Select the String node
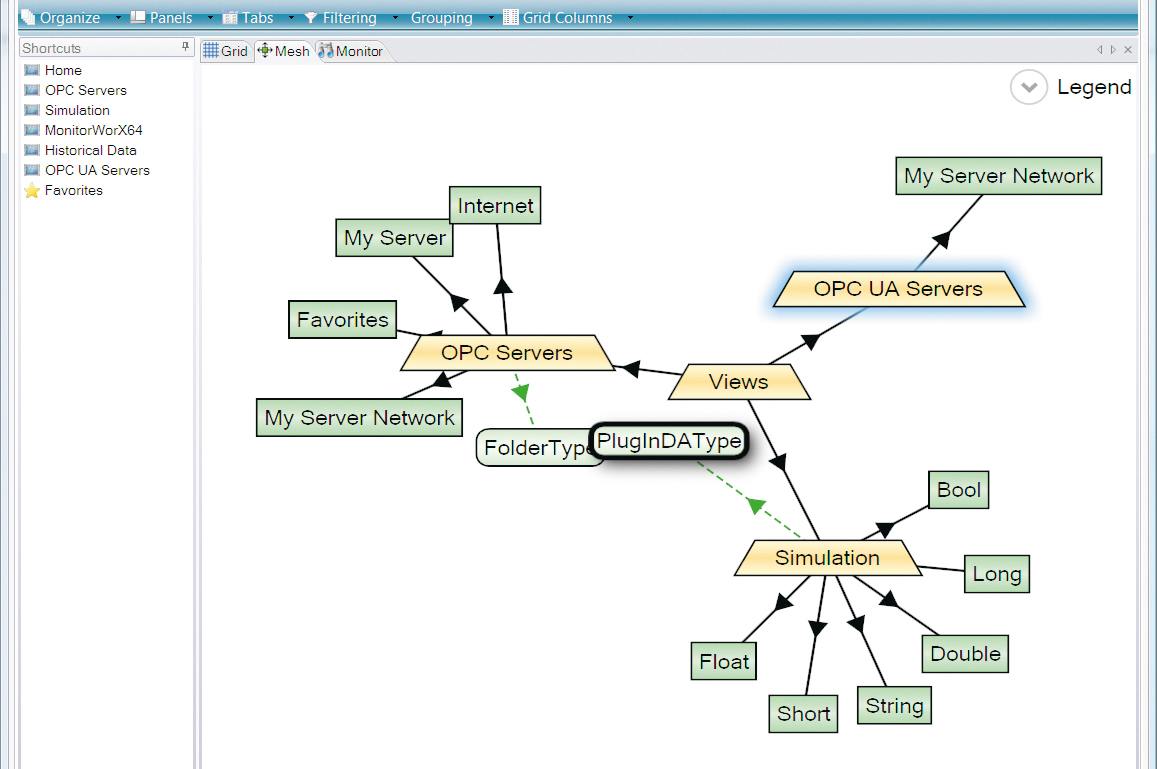1157x769 pixels. (894, 706)
